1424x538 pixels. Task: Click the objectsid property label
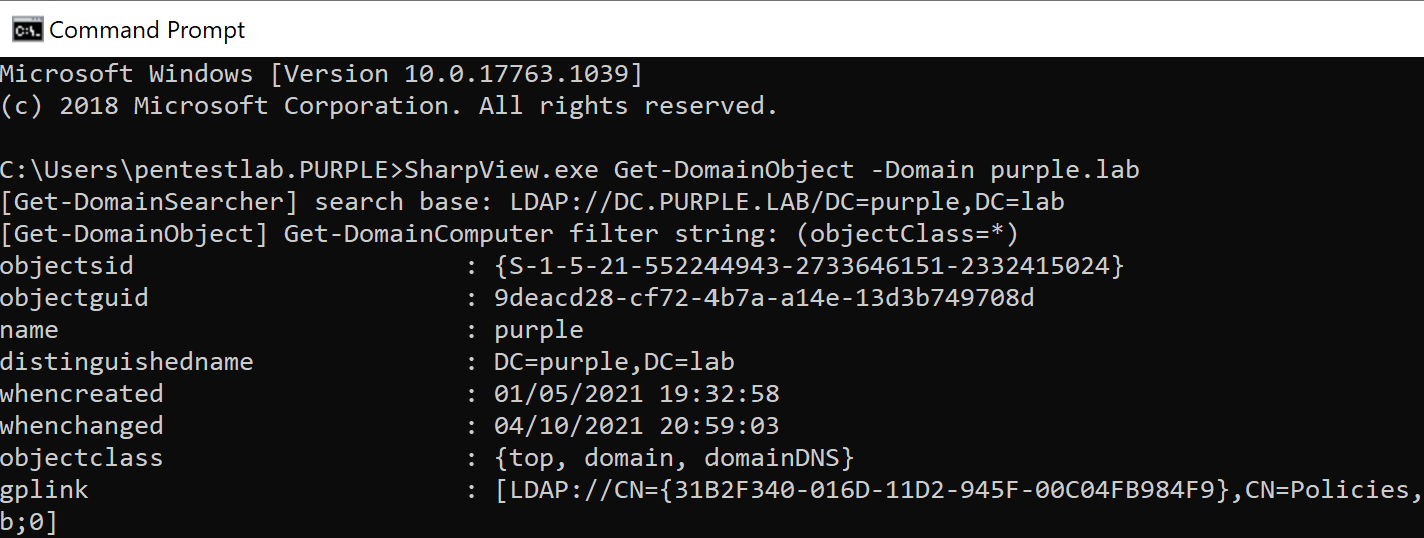(66, 266)
